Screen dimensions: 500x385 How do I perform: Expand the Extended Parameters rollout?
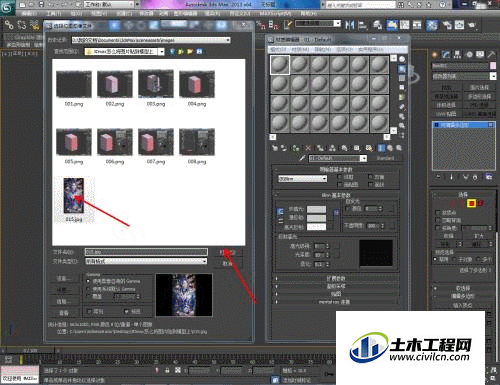pyautogui.click(x=336, y=279)
